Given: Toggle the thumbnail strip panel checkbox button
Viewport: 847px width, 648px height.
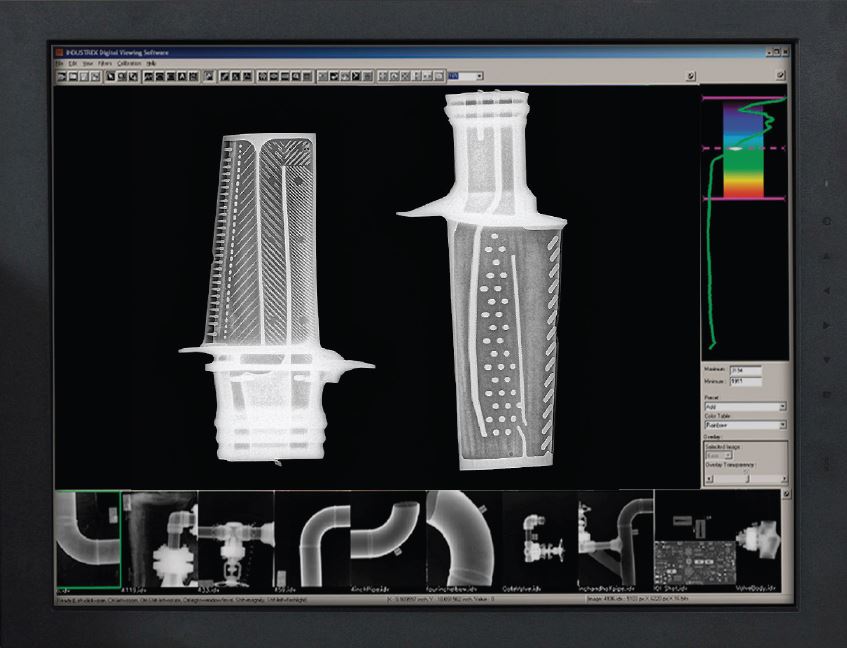Looking at the screenshot, I should click(x=785, y=493).
